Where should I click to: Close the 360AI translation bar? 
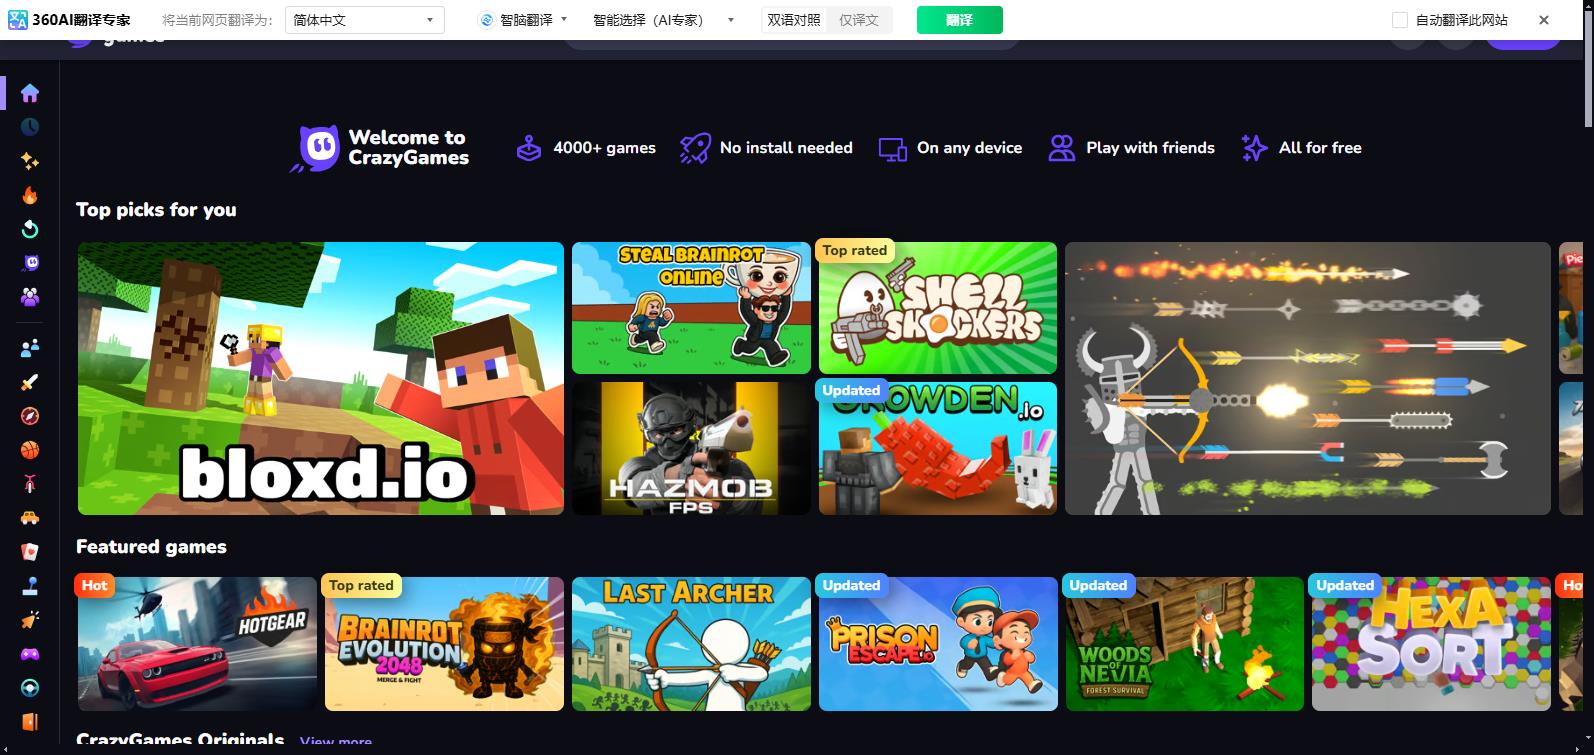[1544, 20]
